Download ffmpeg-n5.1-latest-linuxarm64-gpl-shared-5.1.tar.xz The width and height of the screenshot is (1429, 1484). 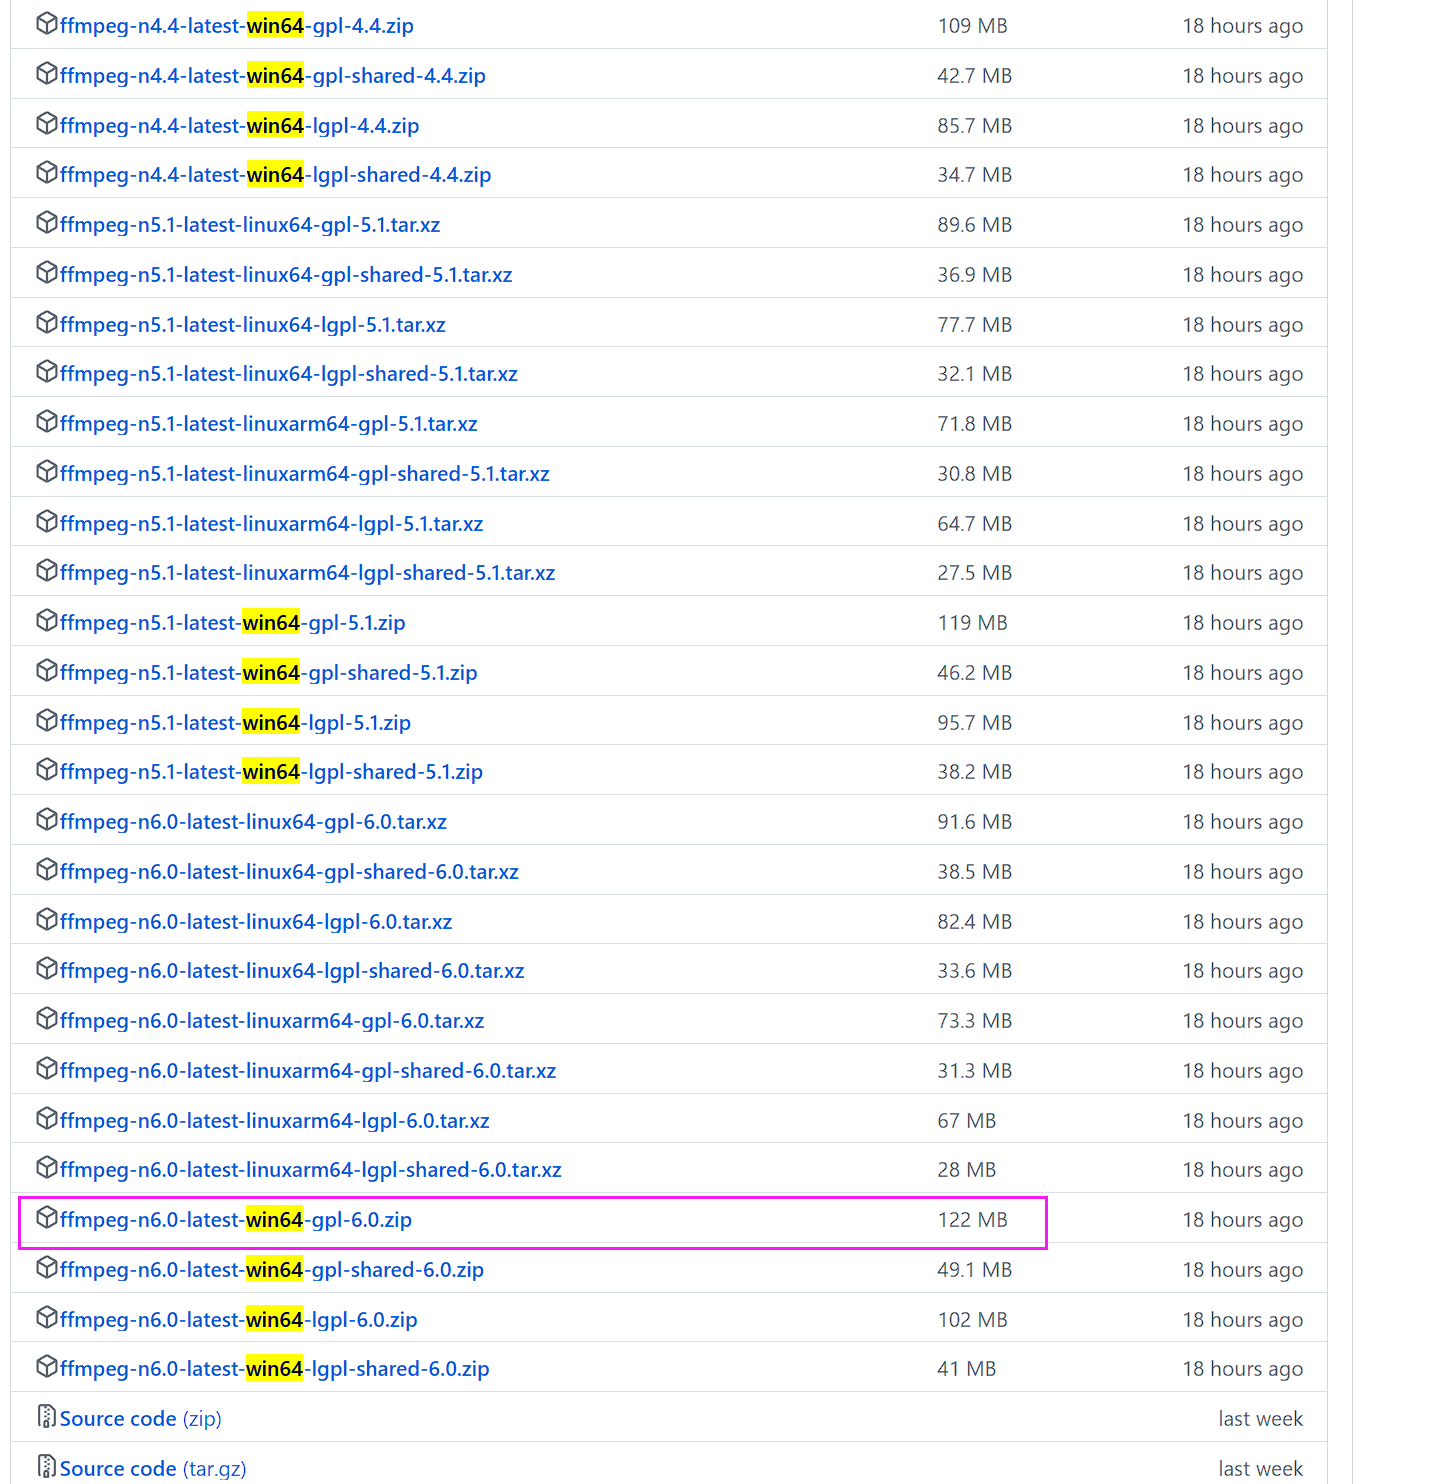(305, 474)
